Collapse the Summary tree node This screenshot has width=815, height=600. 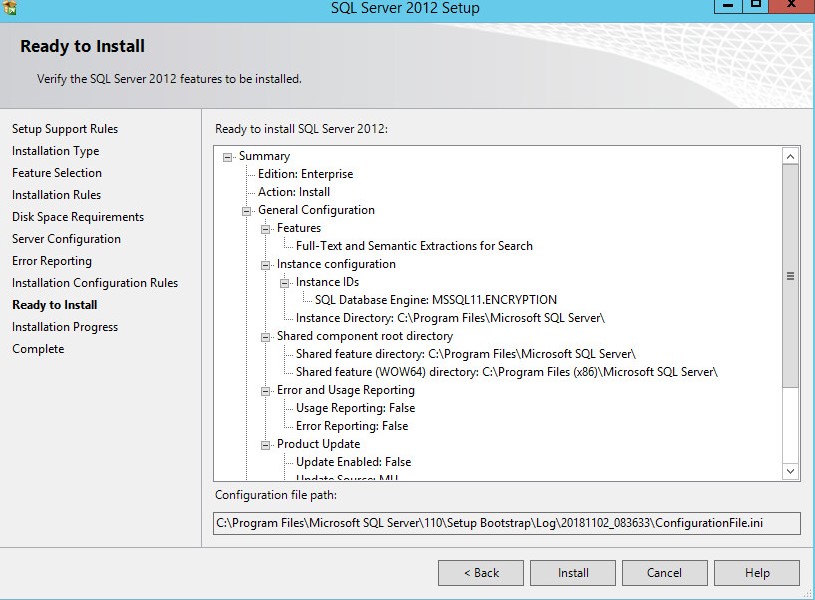tap(227, 157)
